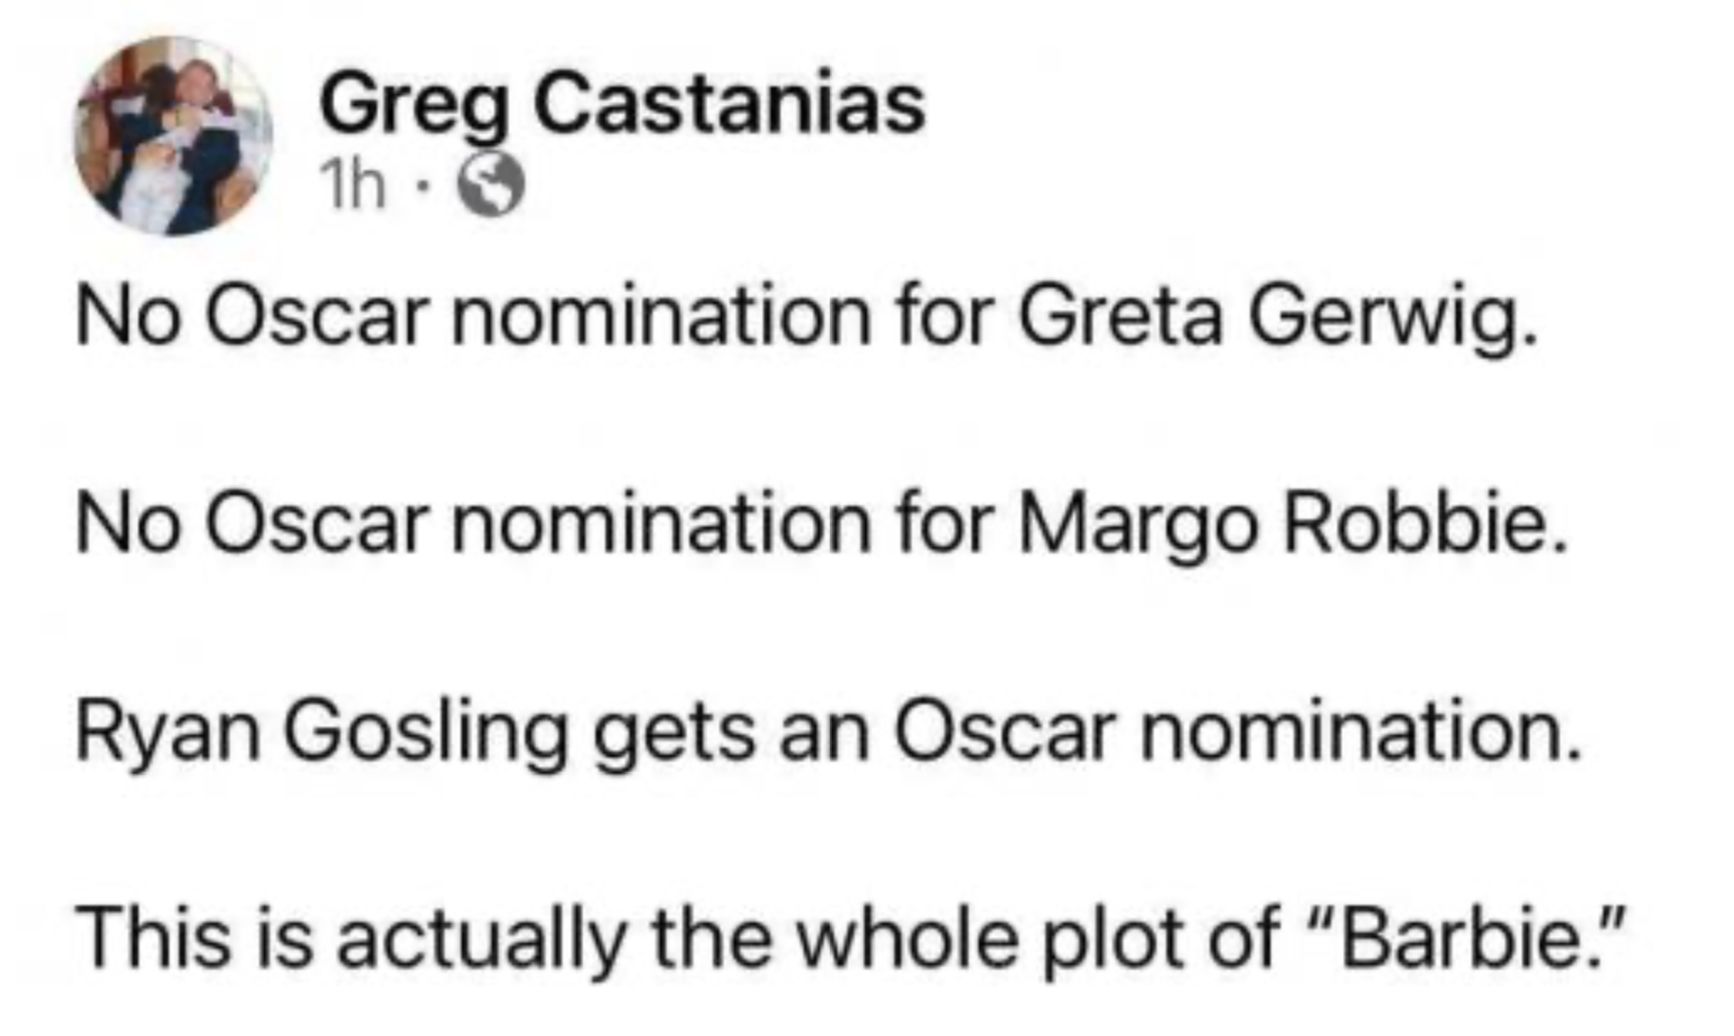Click the word "Gosling" in the post
This screenshot has width=1734, height=1036.
425,733
